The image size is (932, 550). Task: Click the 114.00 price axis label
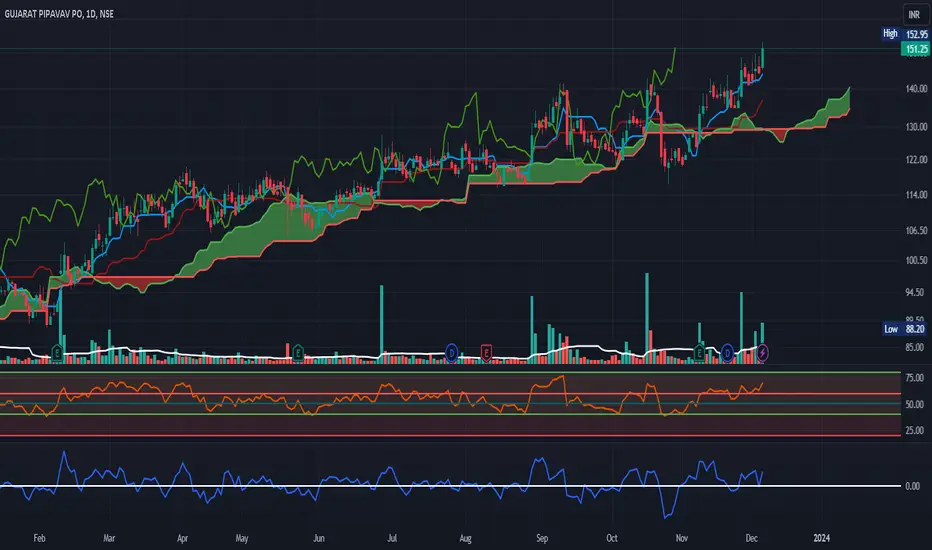[916, 194]
